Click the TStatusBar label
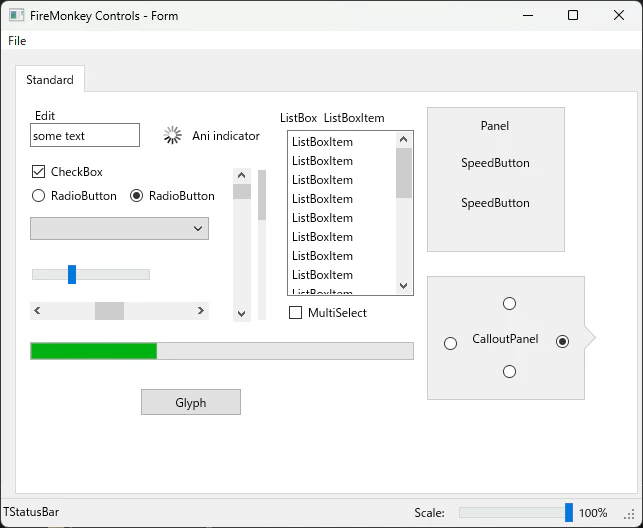Viewport: 643px width, 528px height. pyautogui.click(x=32, y=512)
